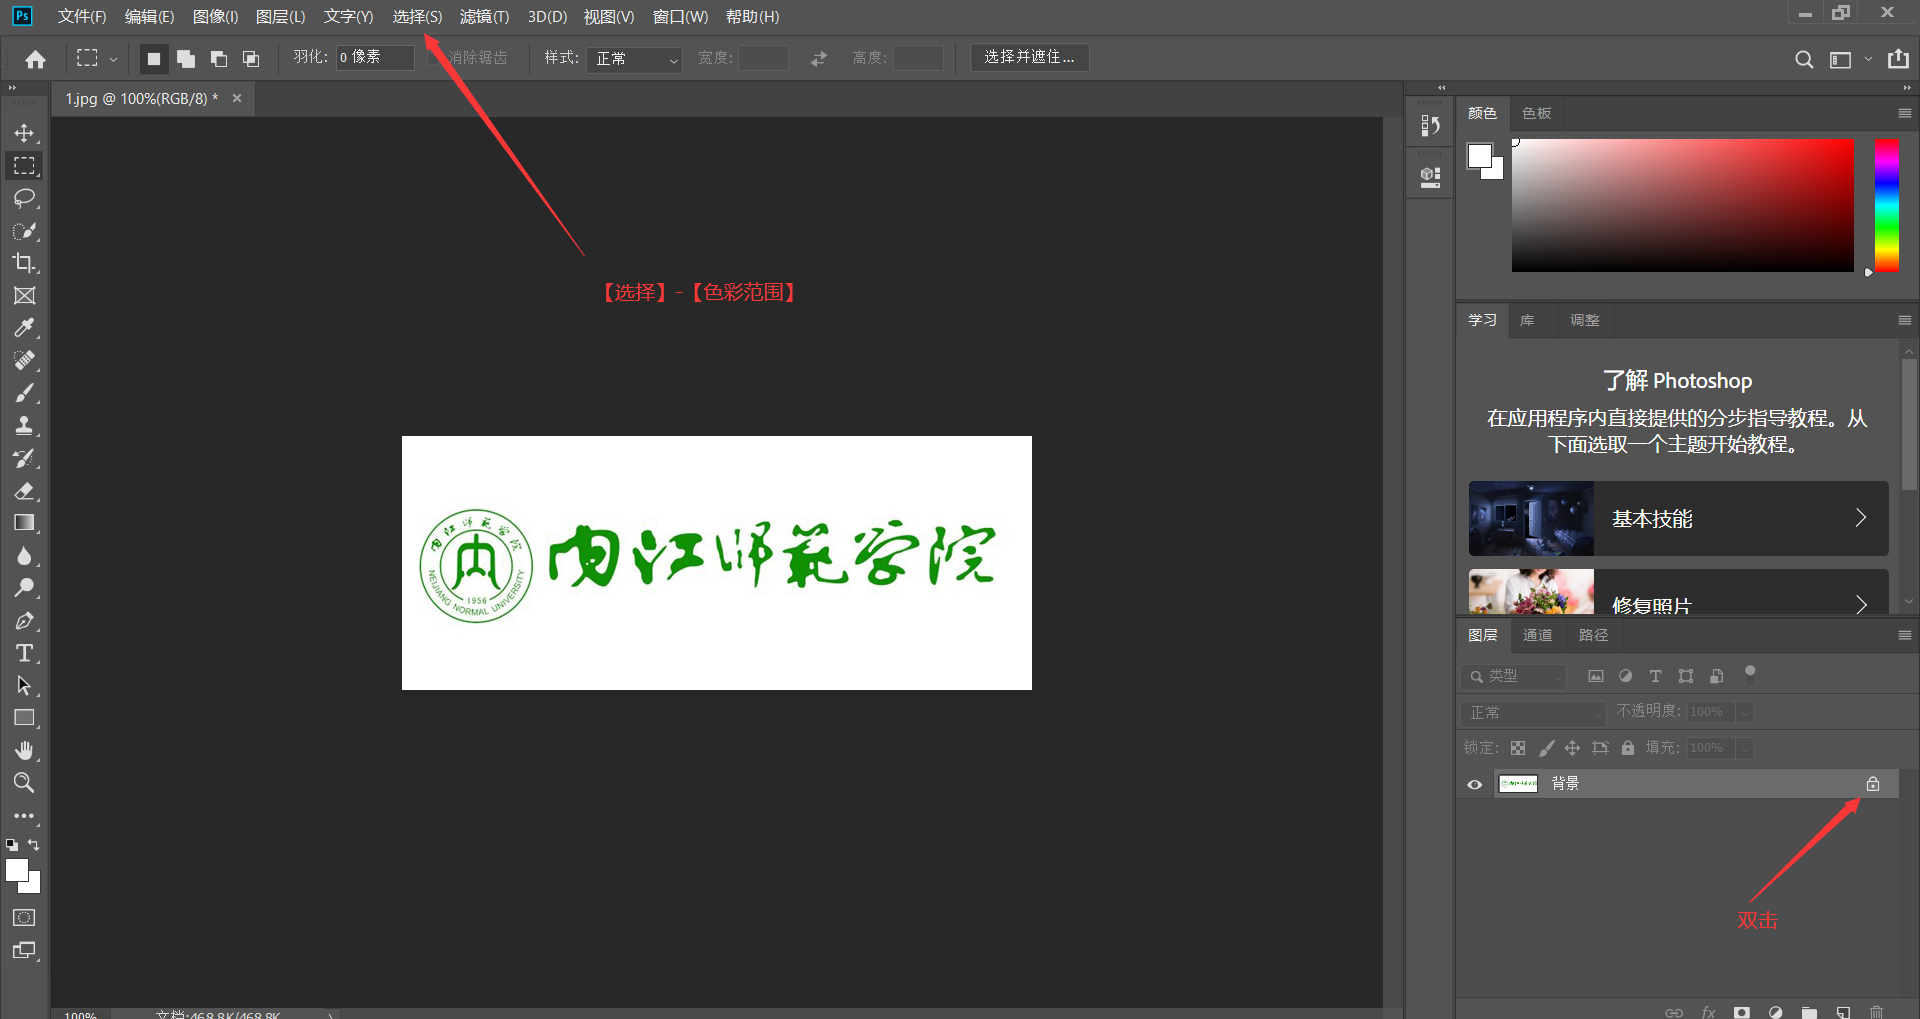This screenshot has width=1920, height=1019.
Task: Click the 背景 layer thumbnail
Action: [1518, 785]
